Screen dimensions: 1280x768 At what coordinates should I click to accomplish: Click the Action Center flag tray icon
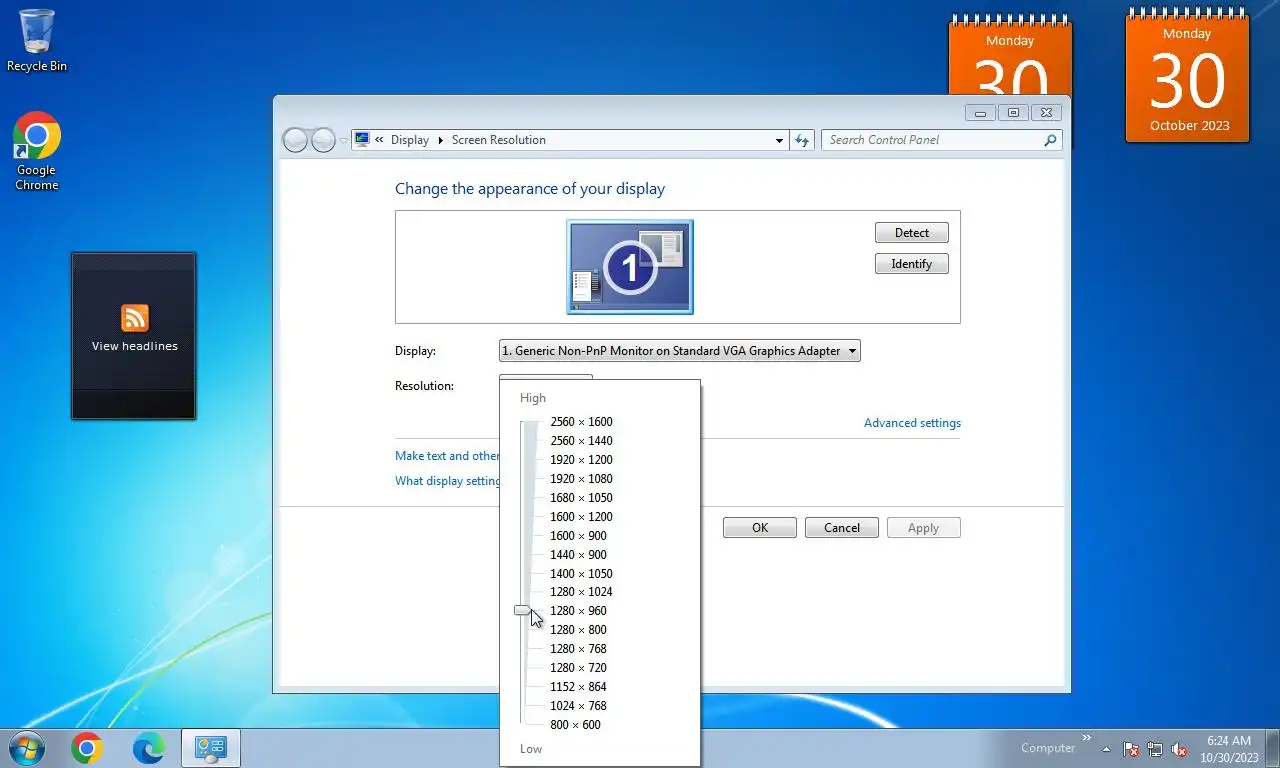point(1131,749)
